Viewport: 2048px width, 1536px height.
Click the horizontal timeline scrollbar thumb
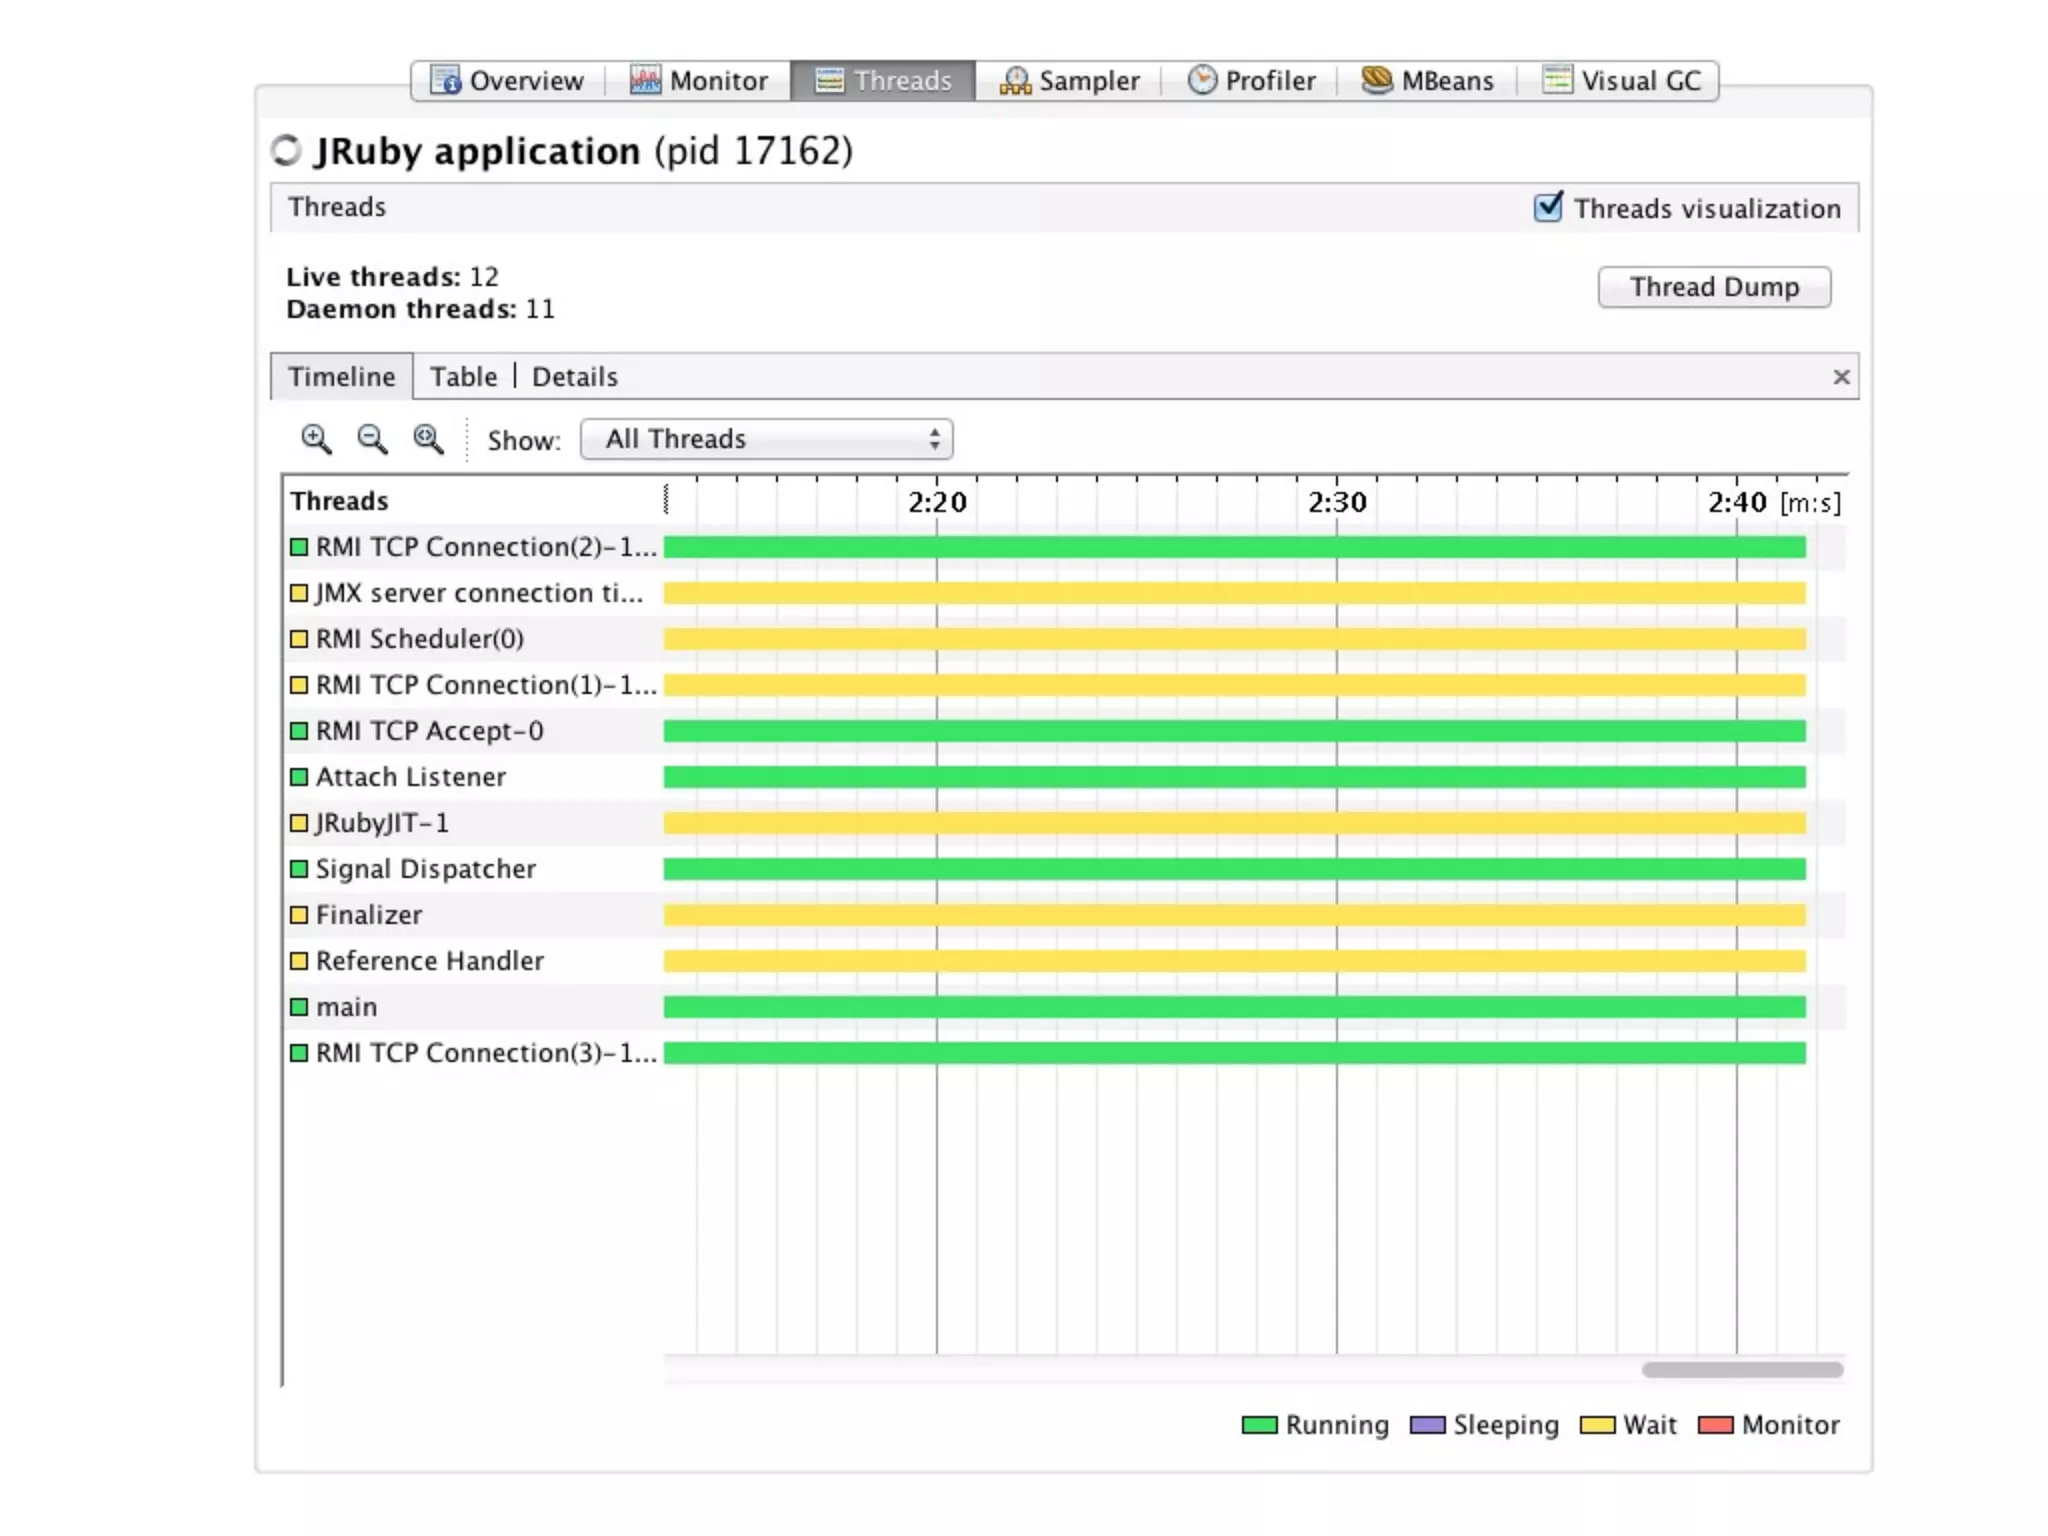(1742, 1370)
